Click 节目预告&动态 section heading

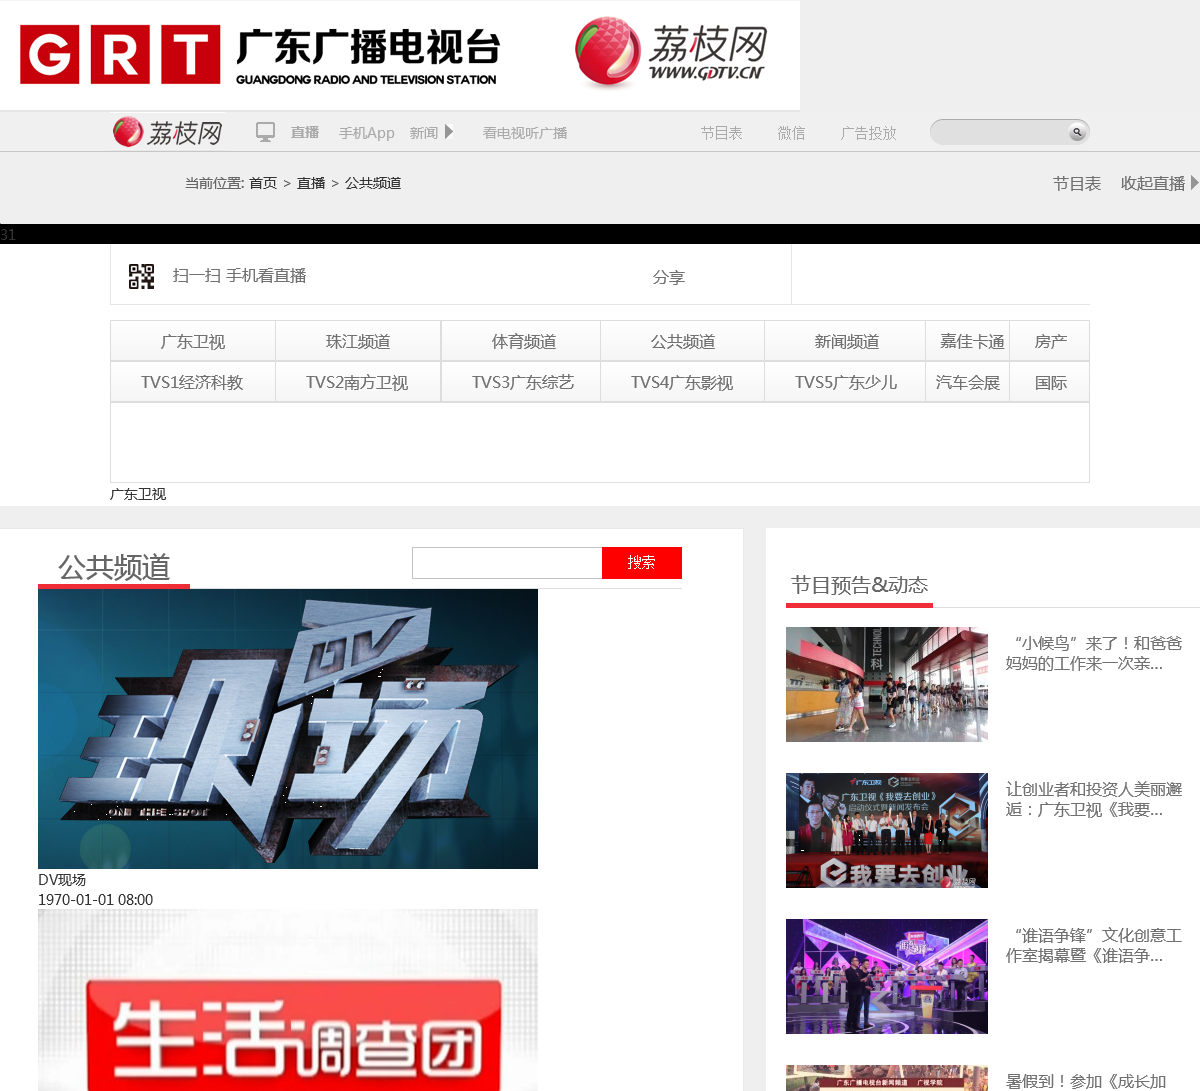(x=860, y=585)
